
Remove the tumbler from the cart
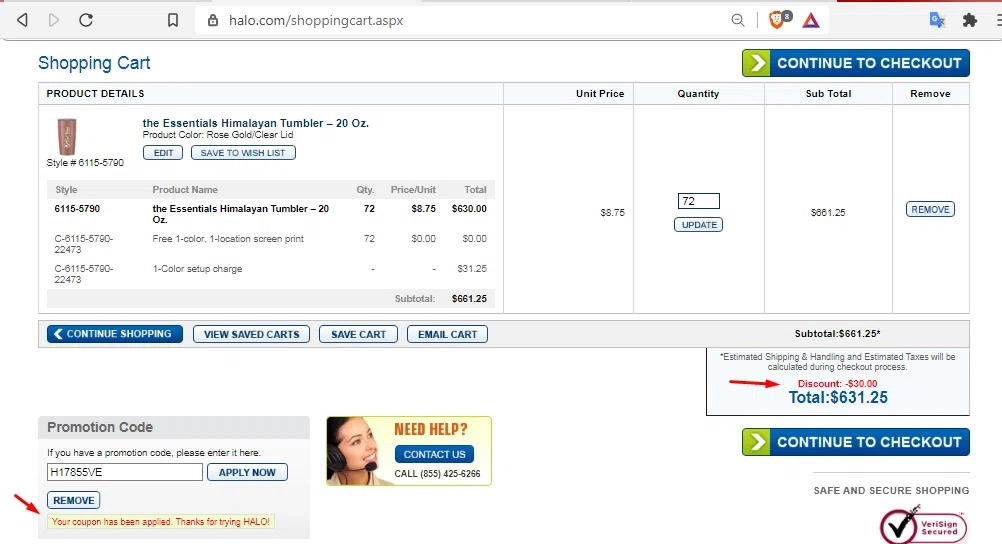(x=930, y=210)
